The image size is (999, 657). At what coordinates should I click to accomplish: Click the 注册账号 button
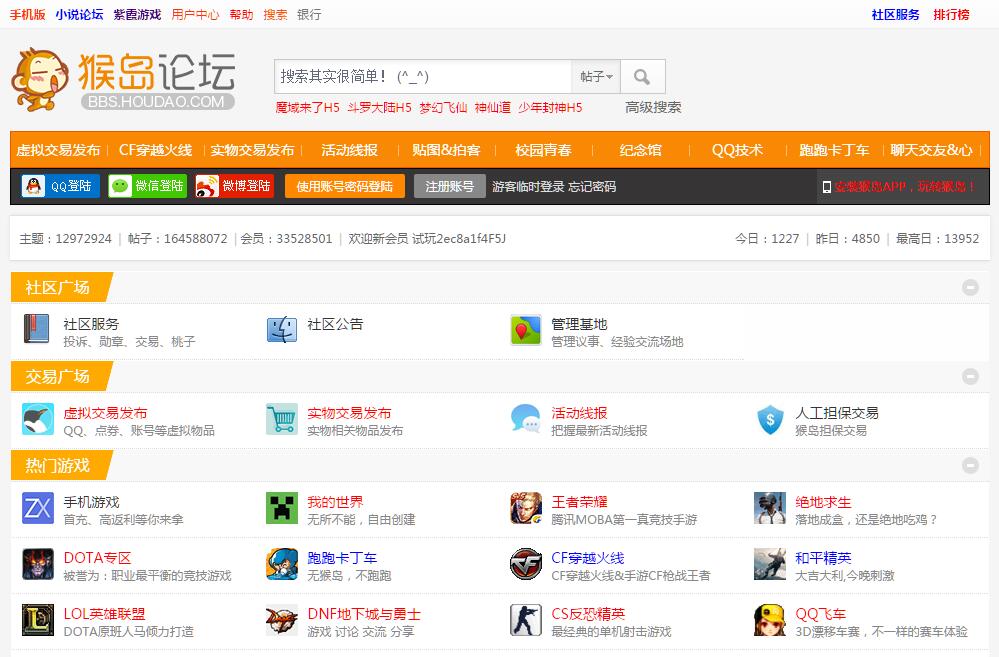(x=450, y=186)
